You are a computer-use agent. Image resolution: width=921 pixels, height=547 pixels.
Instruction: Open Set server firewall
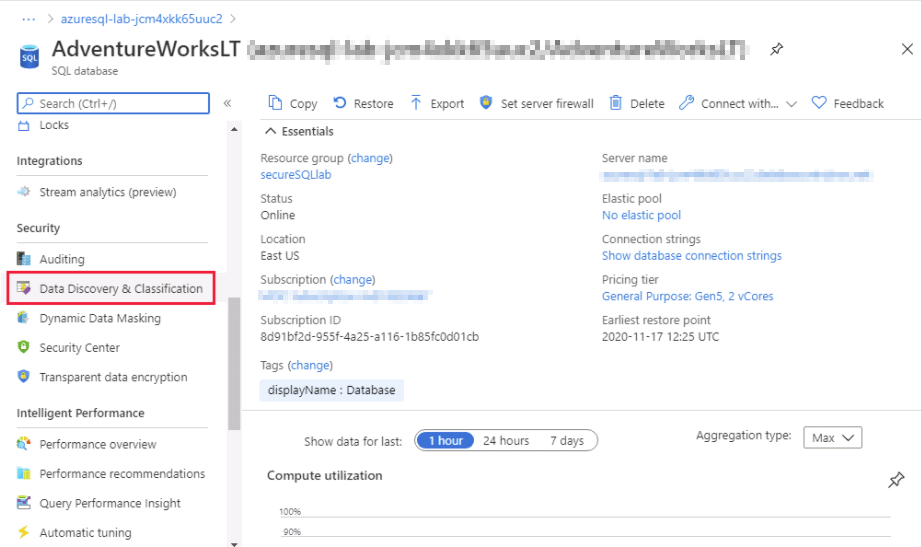click(x=536, y=103)
